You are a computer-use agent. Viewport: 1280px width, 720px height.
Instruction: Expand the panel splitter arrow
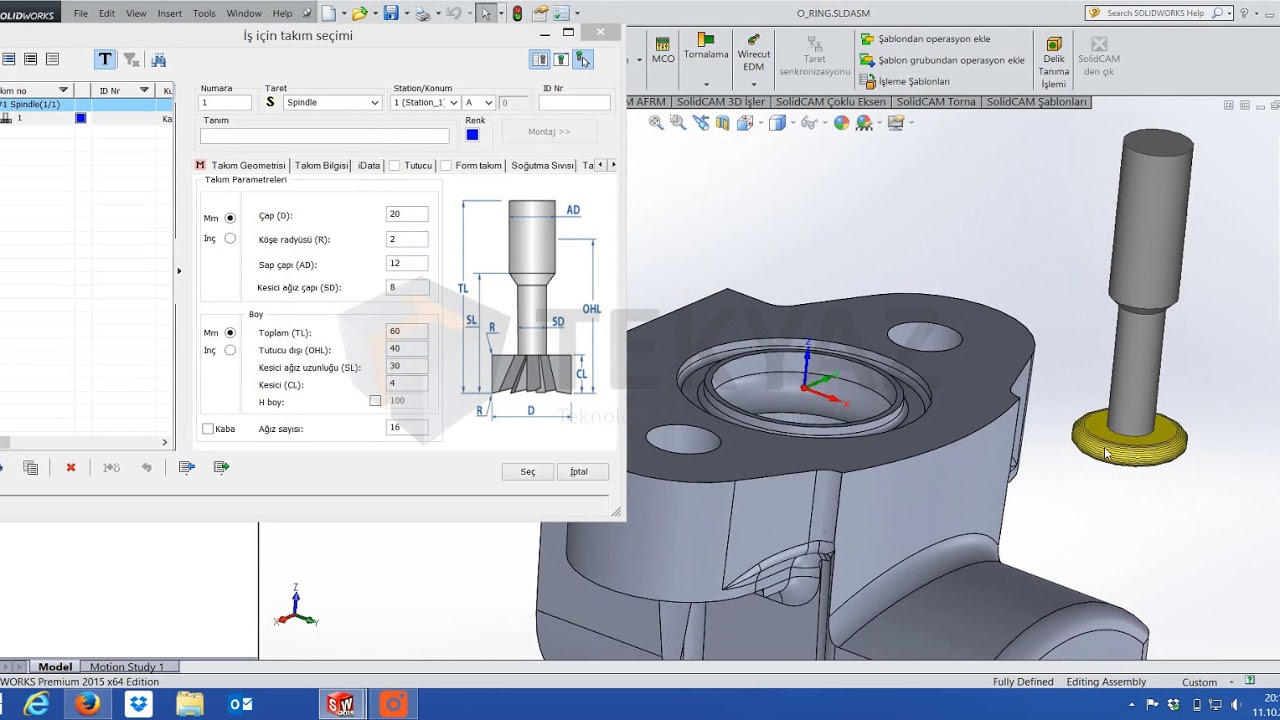point(179,270)
